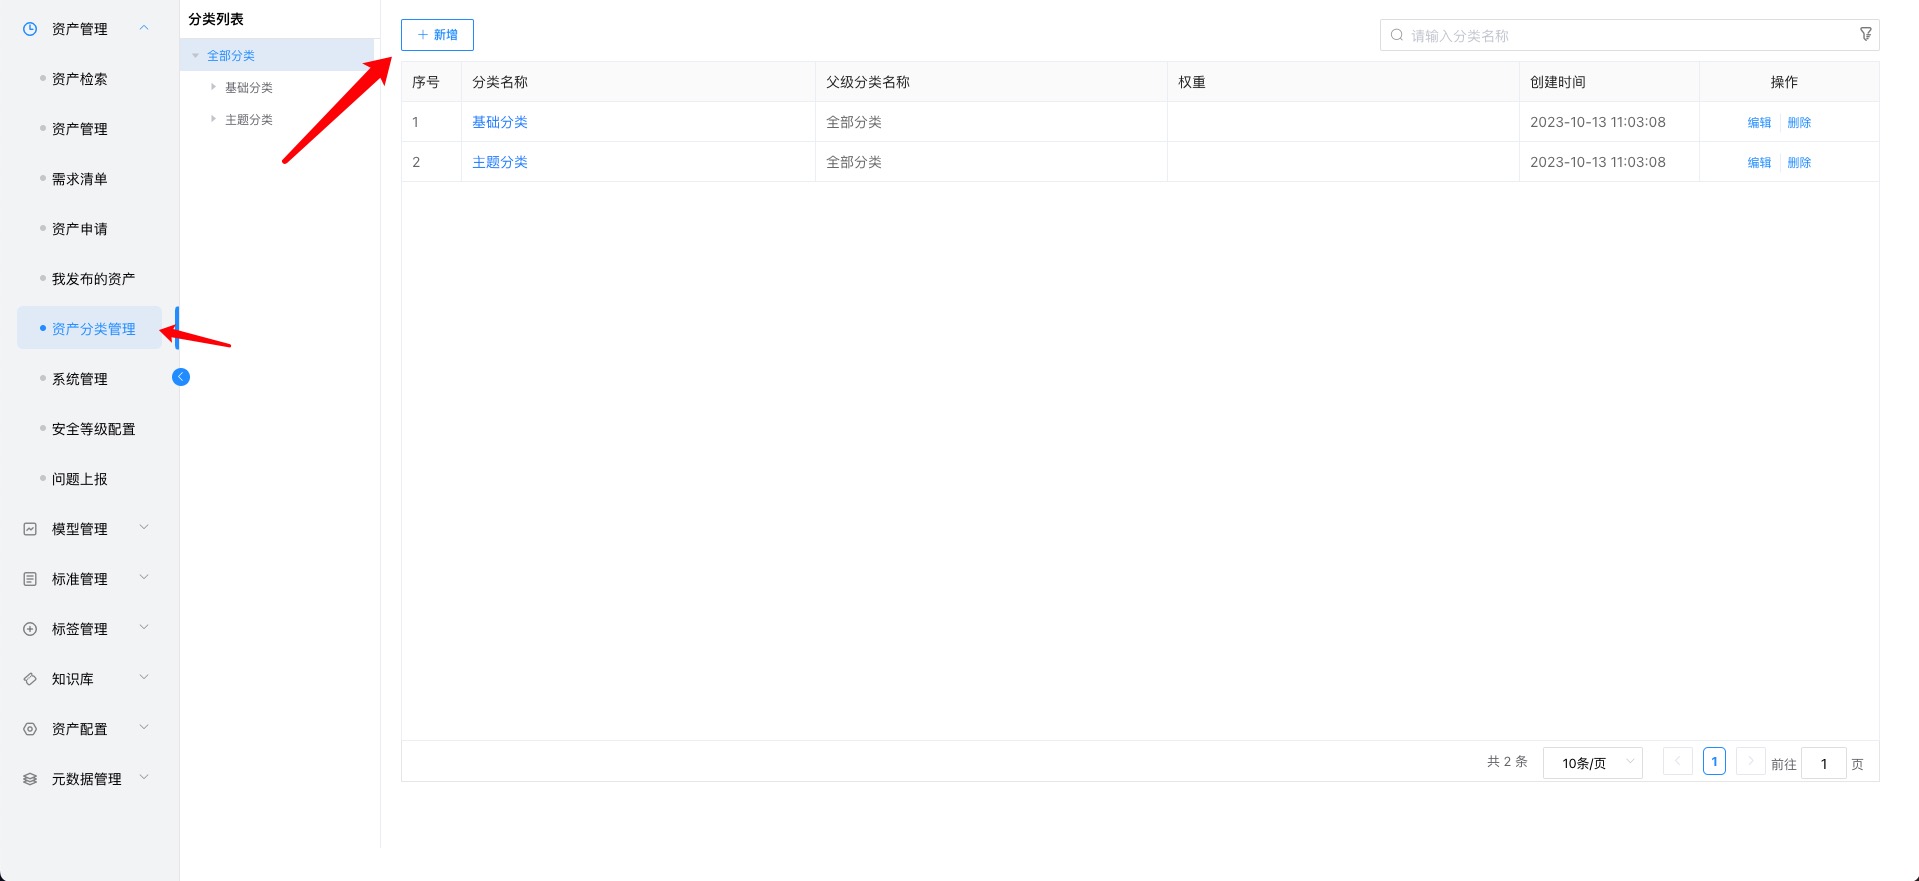The width and height of the screenshot is (1919, 881).
Task: Collapse the 资产管理 top menu chevron
Action: 144,28
